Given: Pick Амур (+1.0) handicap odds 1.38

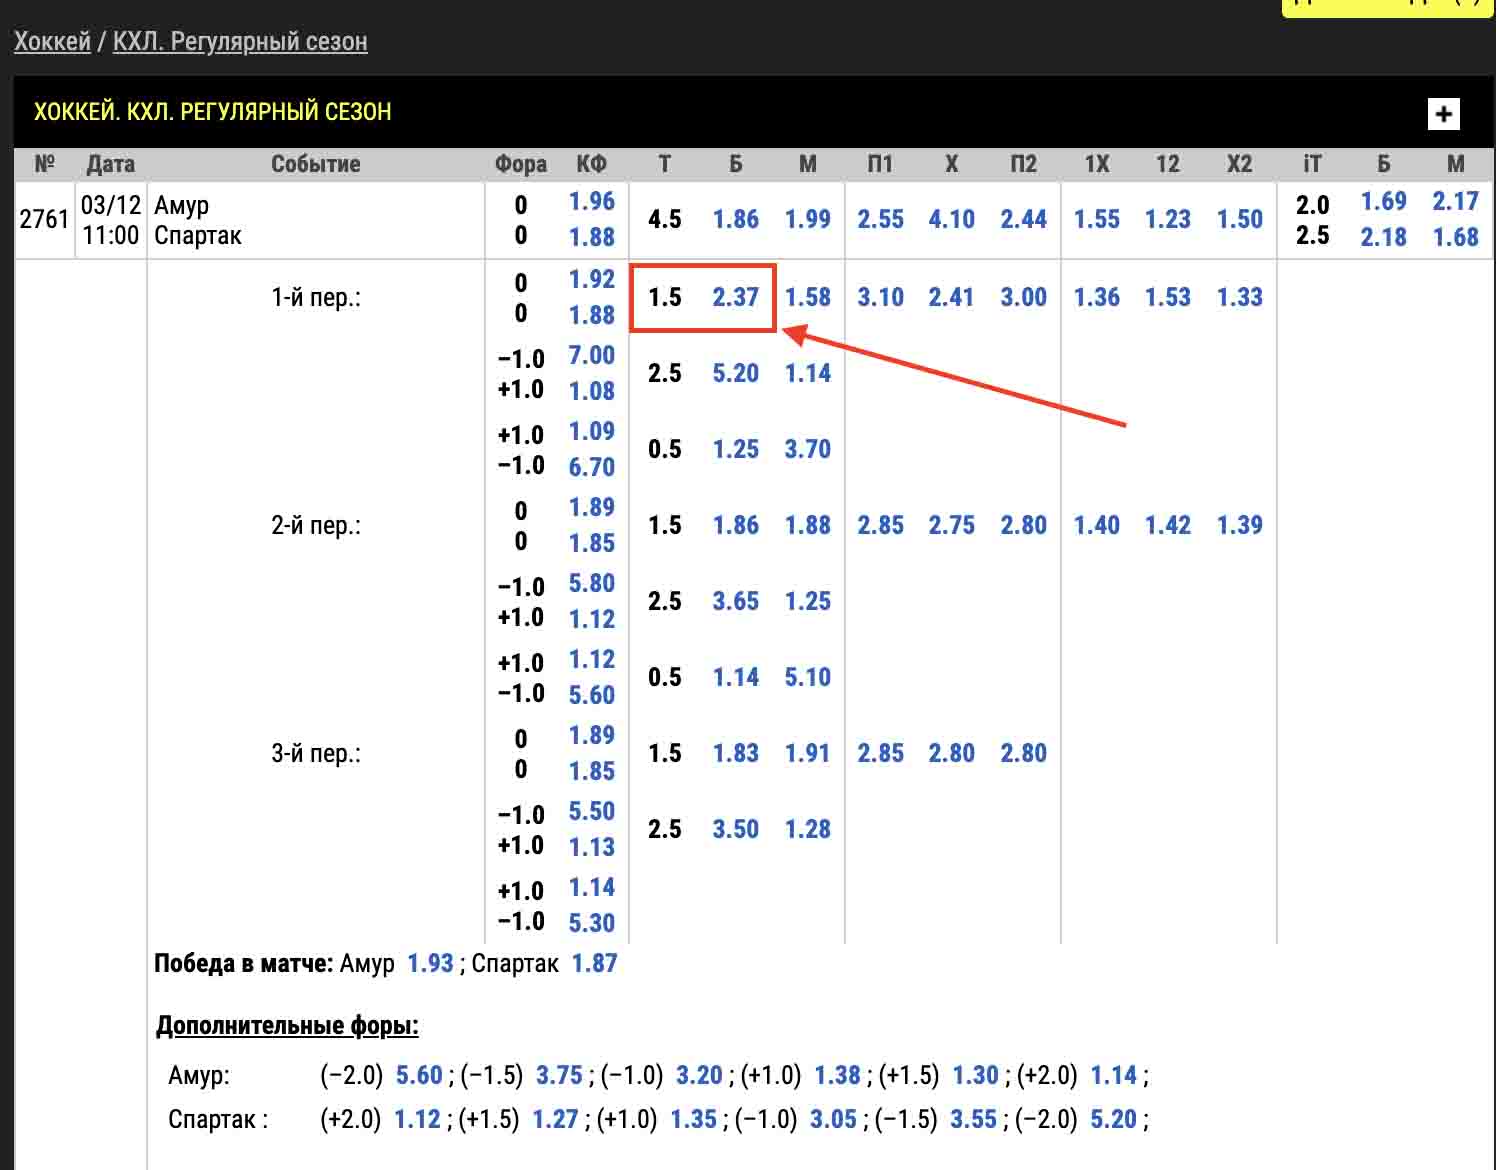Looking at the screenshot, I should click(x=838, y=1075).
